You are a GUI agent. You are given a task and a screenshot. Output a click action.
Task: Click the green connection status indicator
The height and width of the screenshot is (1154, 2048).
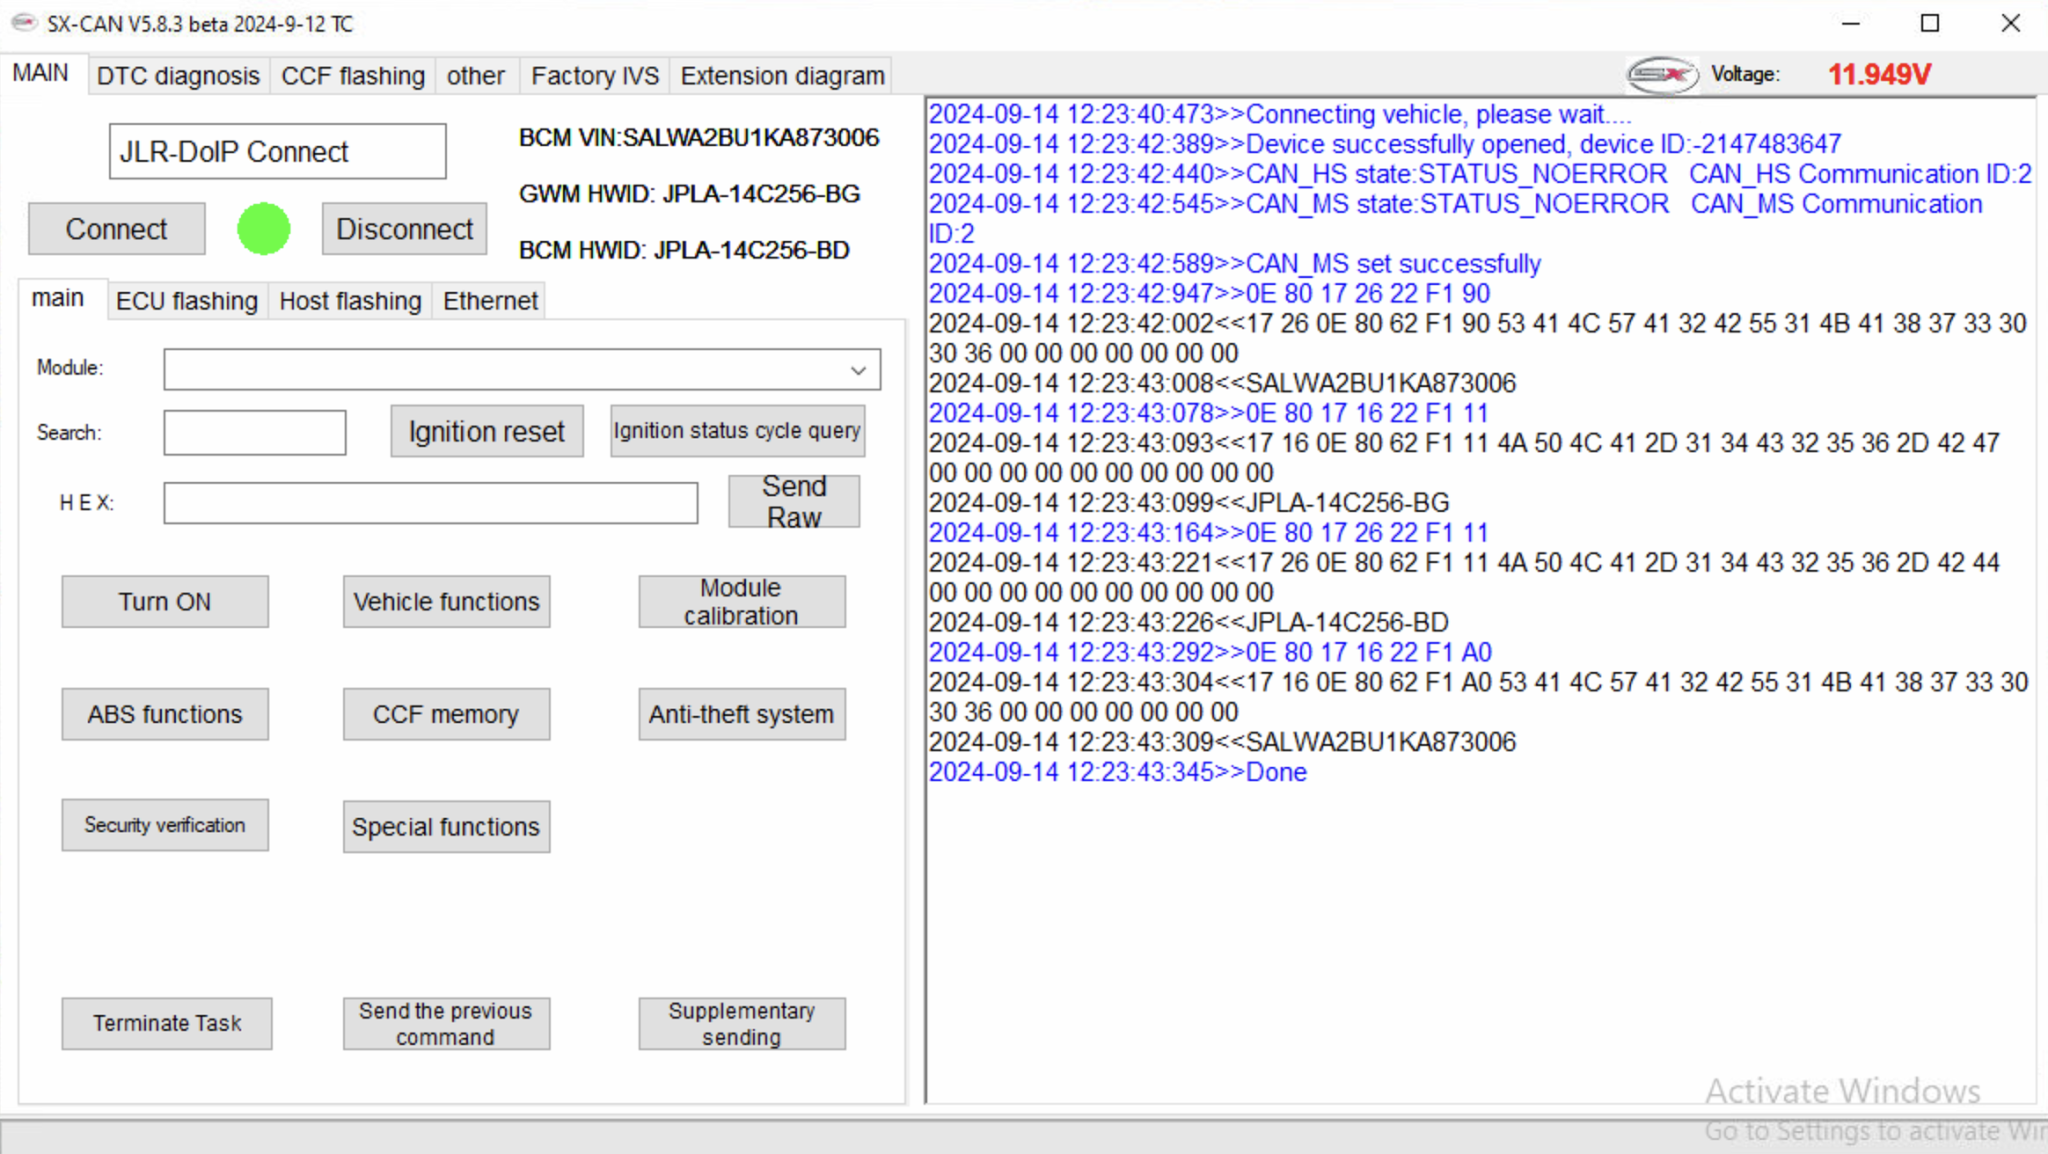[264, 229]
